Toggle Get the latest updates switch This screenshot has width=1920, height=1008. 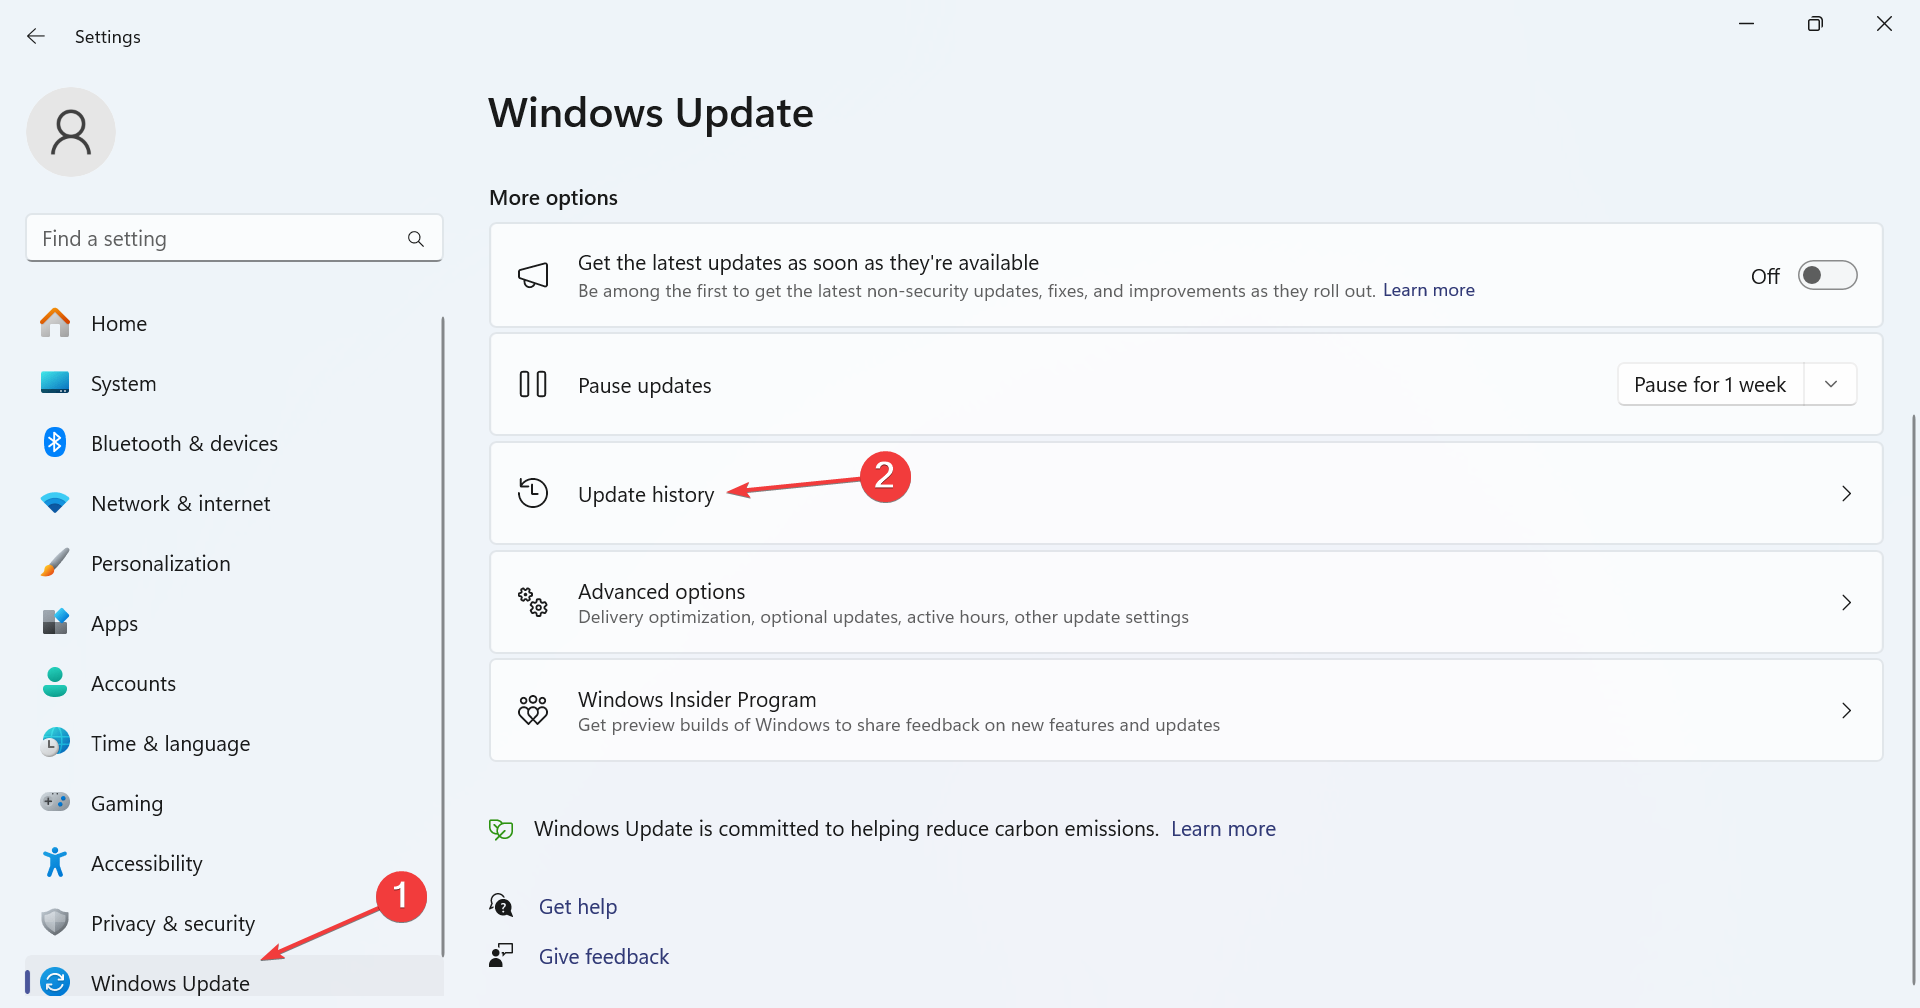click(1827, 276)
